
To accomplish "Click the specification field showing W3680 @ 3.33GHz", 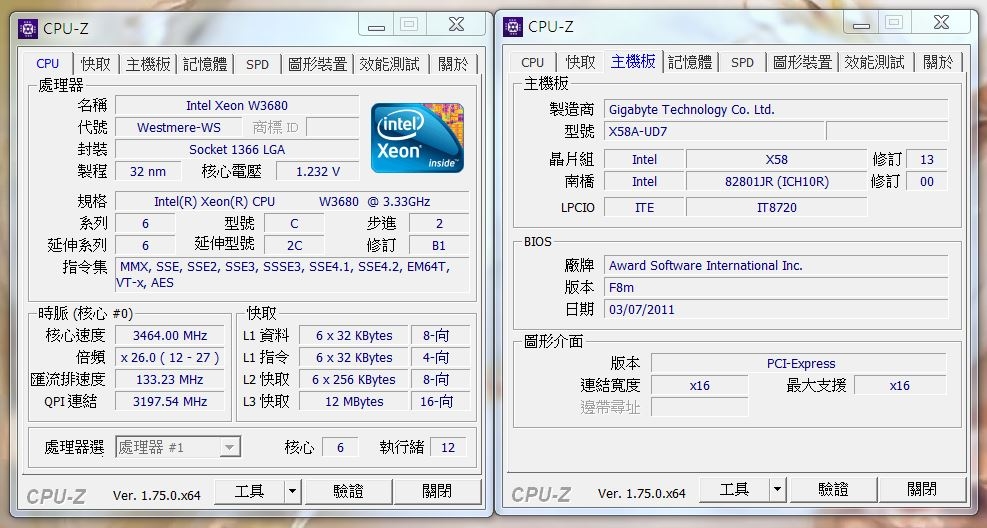I will click(x=292, y=202).
